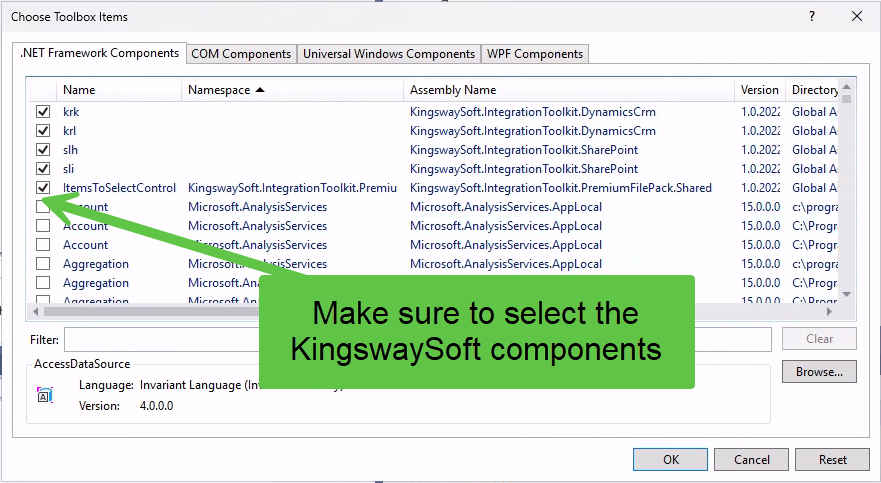The height and width of the screenshot is (483, 881).
Task: Click the list scroll-up arrow
Action: click(x=847, y=87)
